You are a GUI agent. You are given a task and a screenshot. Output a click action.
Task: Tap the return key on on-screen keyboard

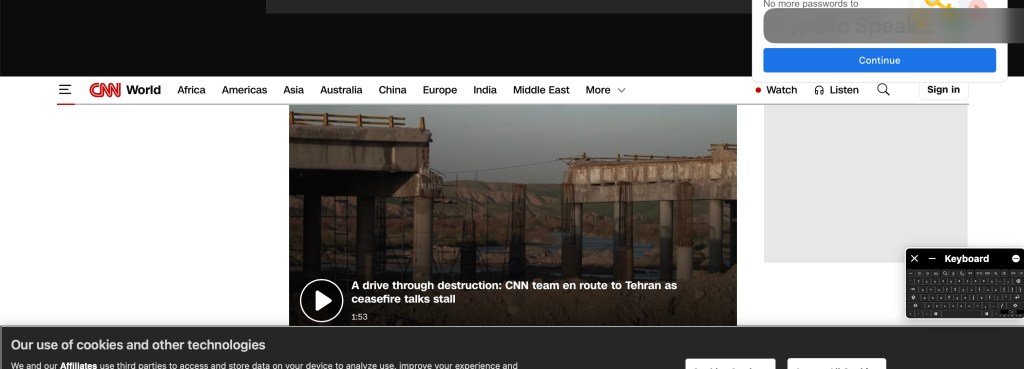(x=1016, y=297)
